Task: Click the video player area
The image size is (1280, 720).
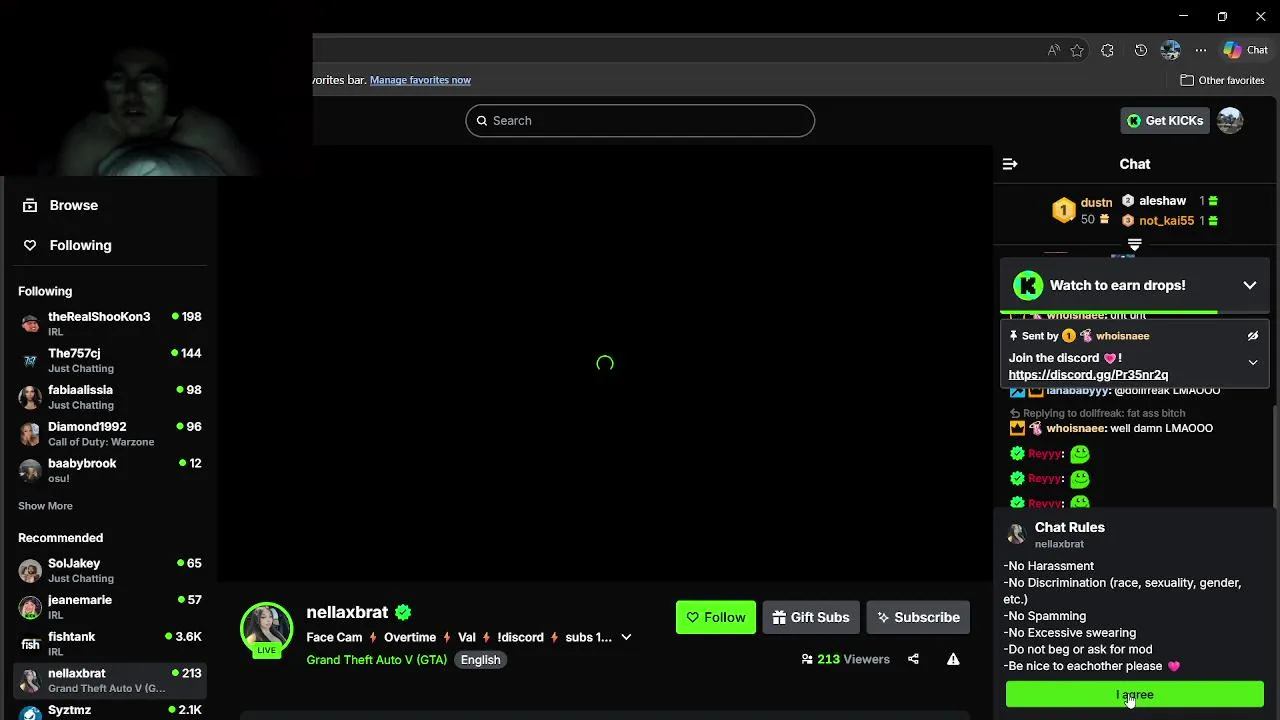Action: 604,363
